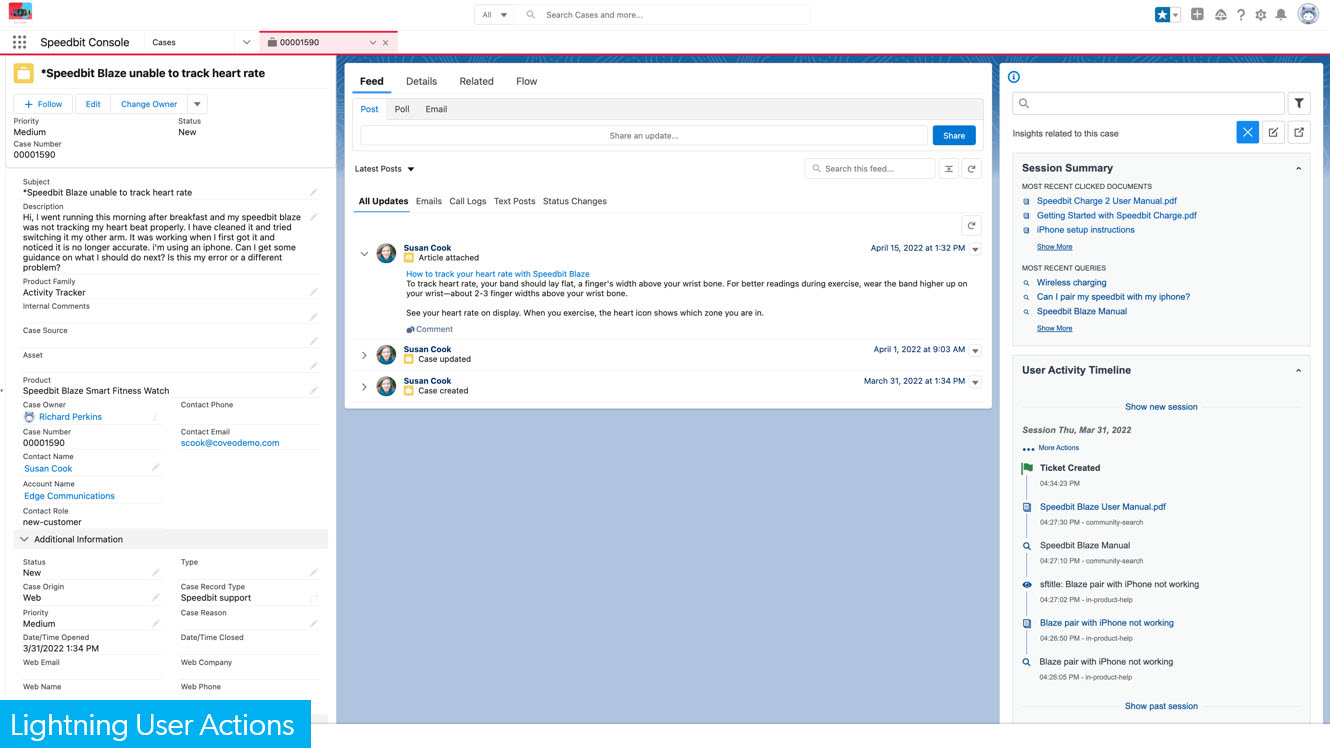Open the Susan Cook contact link
1330x748 pixels.
pos(47,468)
